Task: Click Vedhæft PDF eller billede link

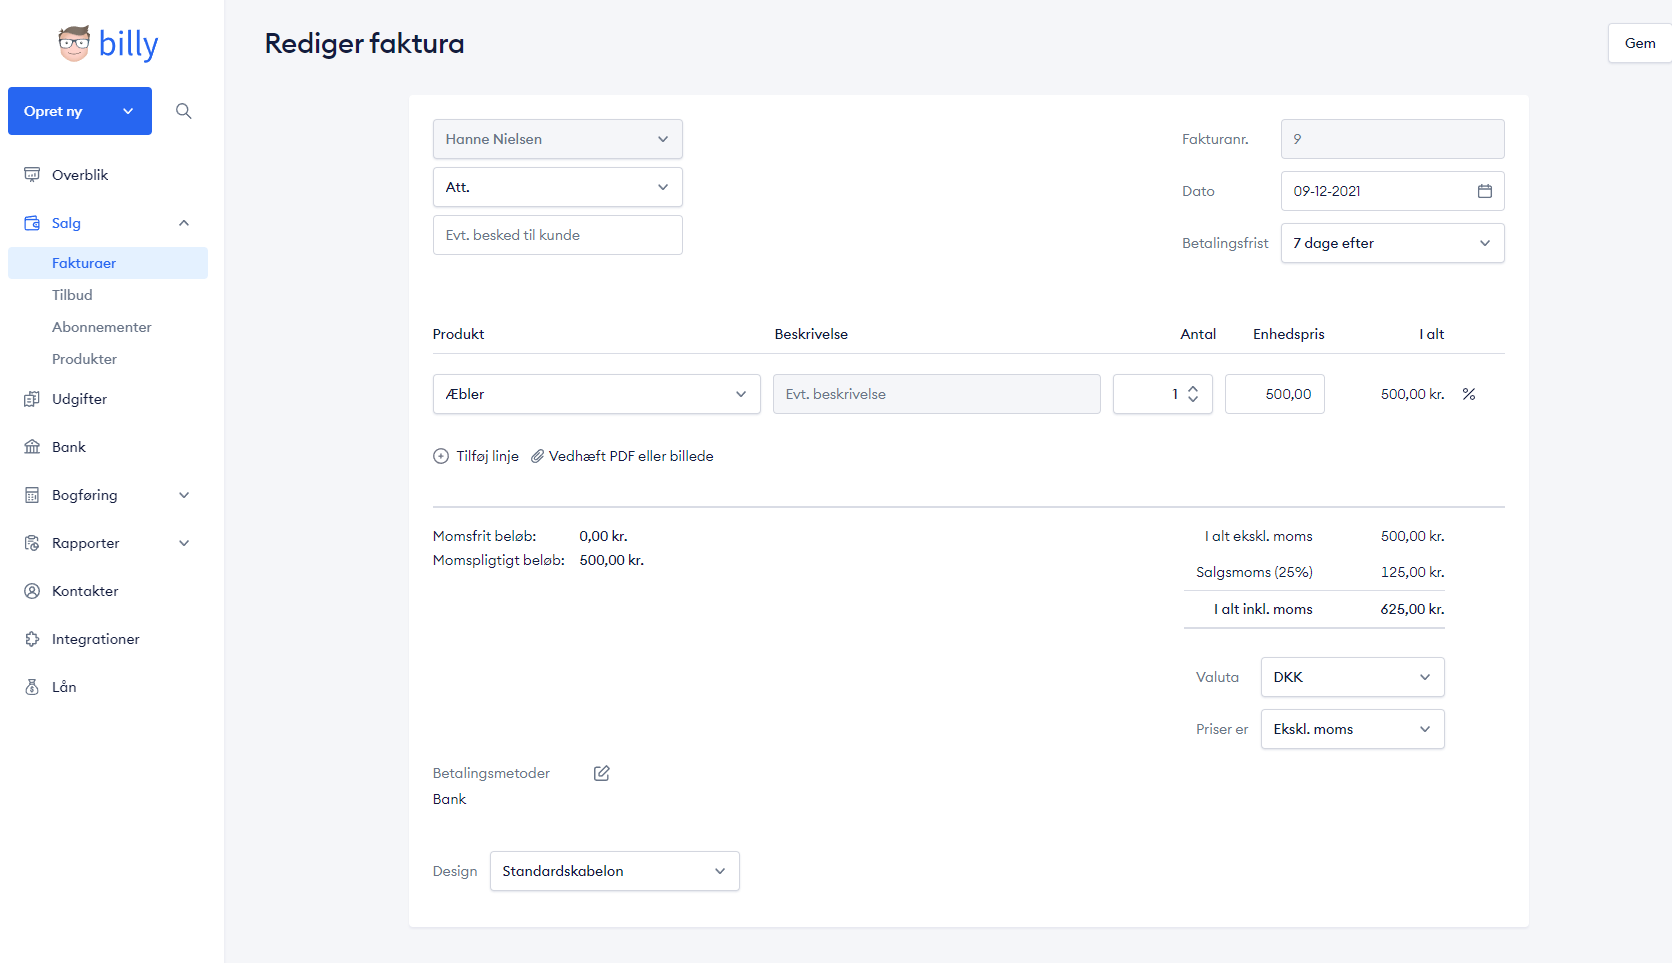Action: coord(631,456)
